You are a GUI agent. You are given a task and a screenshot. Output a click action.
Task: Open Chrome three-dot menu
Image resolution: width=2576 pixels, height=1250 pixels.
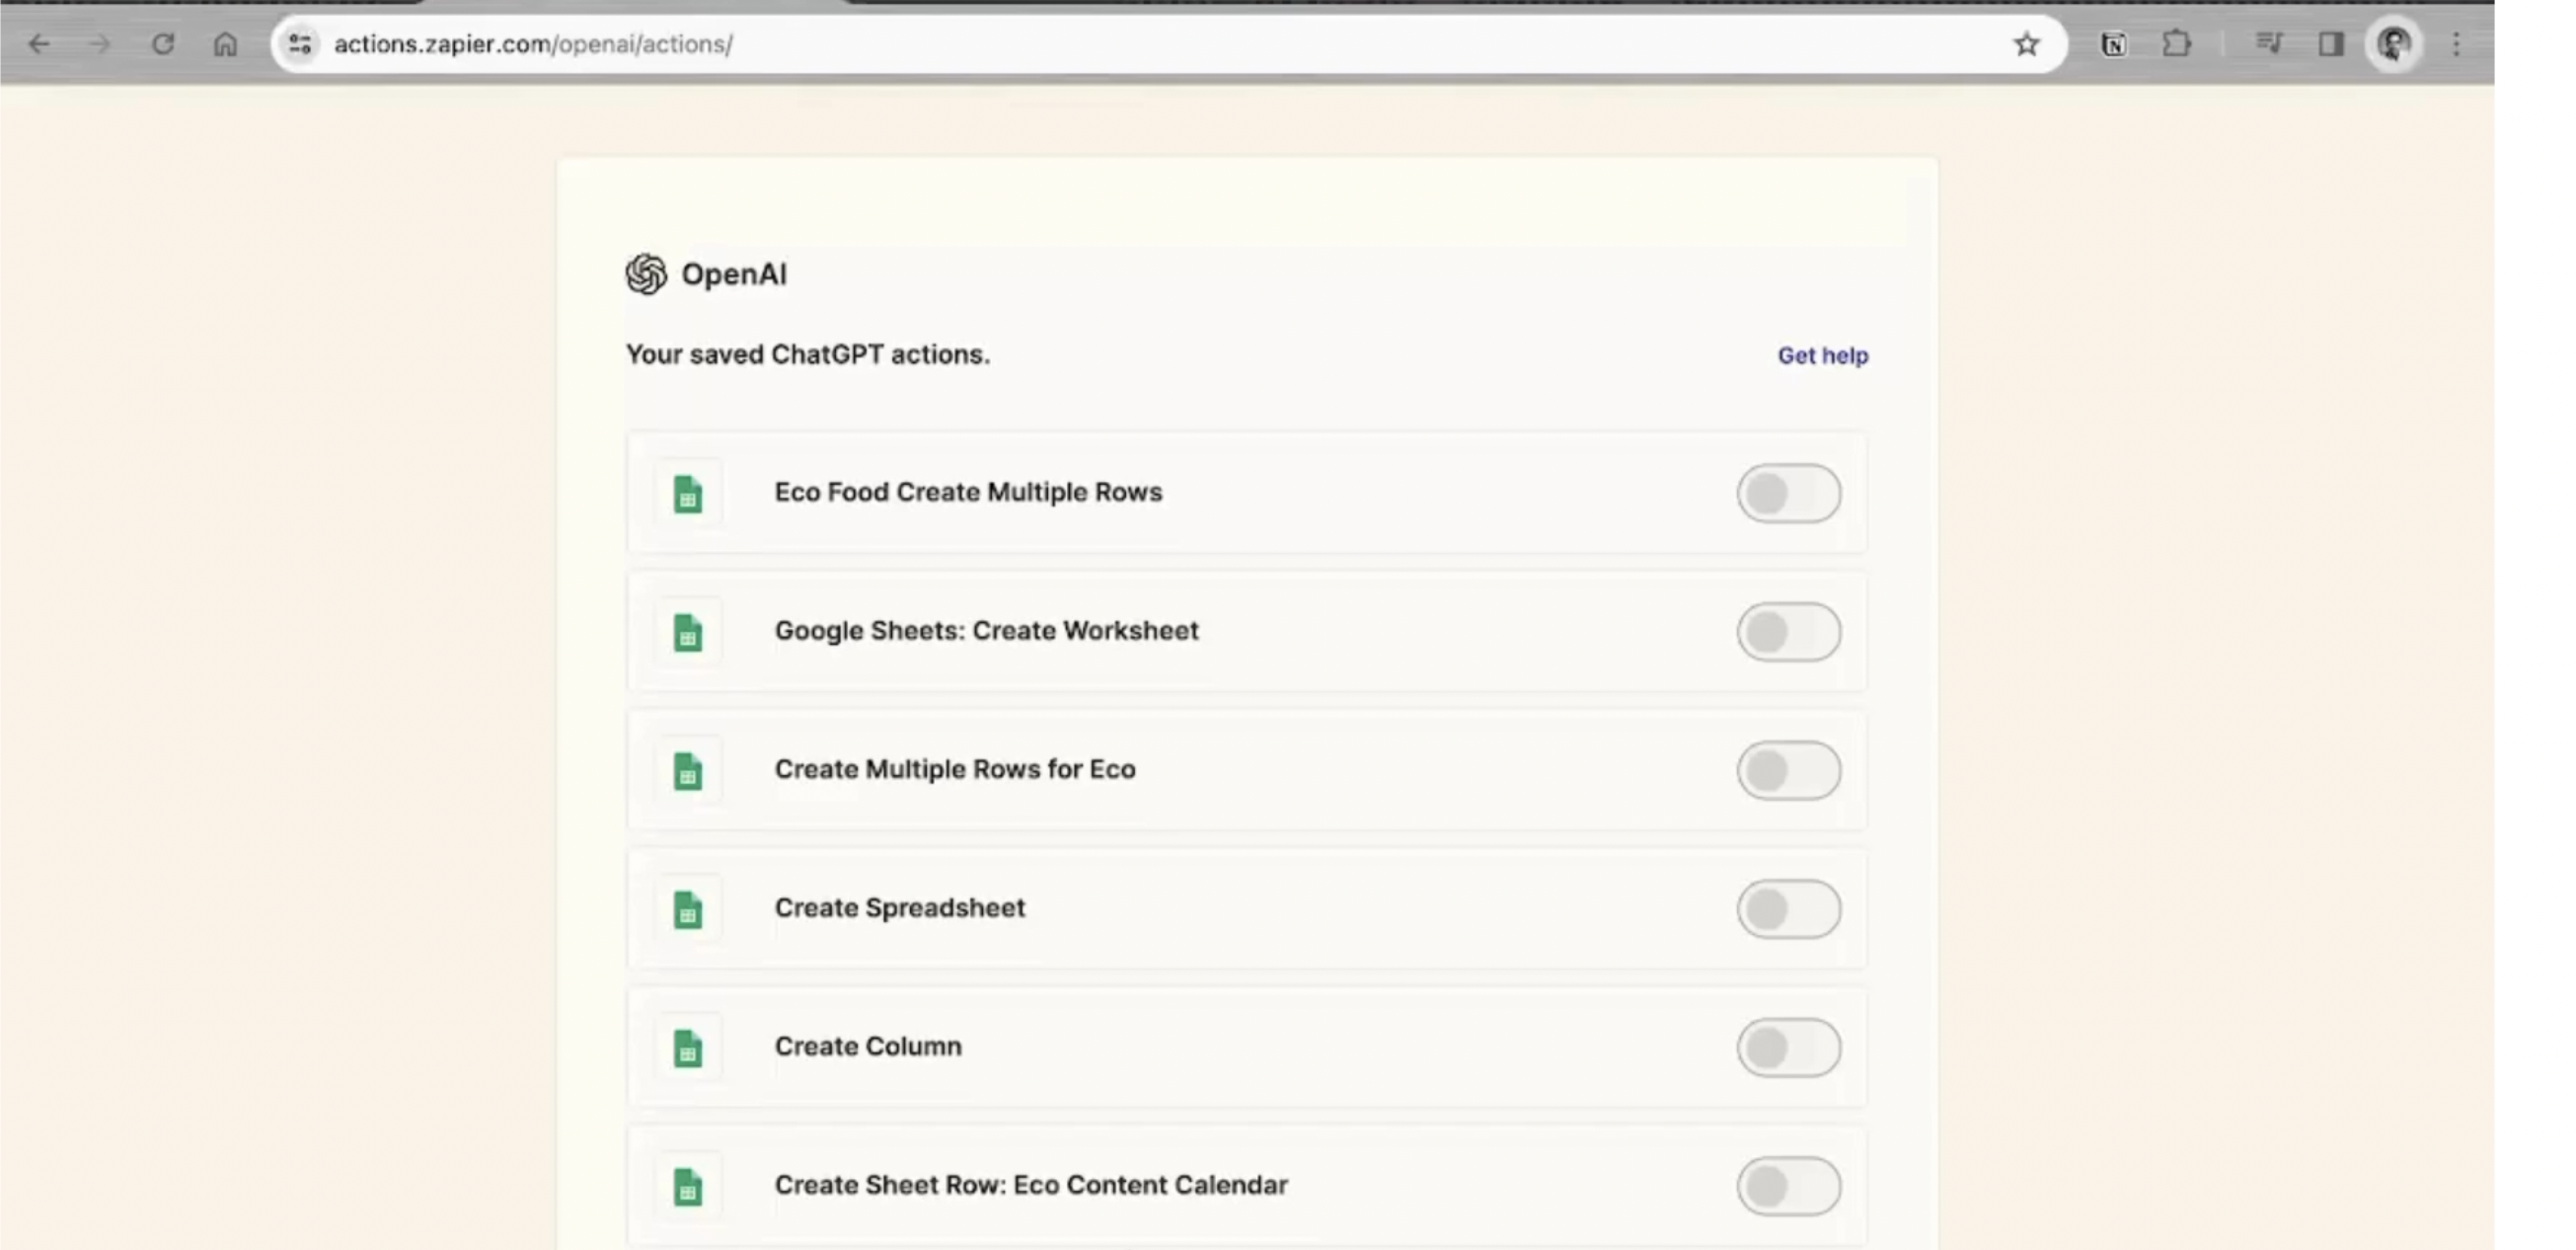(x=2456, y=44)
